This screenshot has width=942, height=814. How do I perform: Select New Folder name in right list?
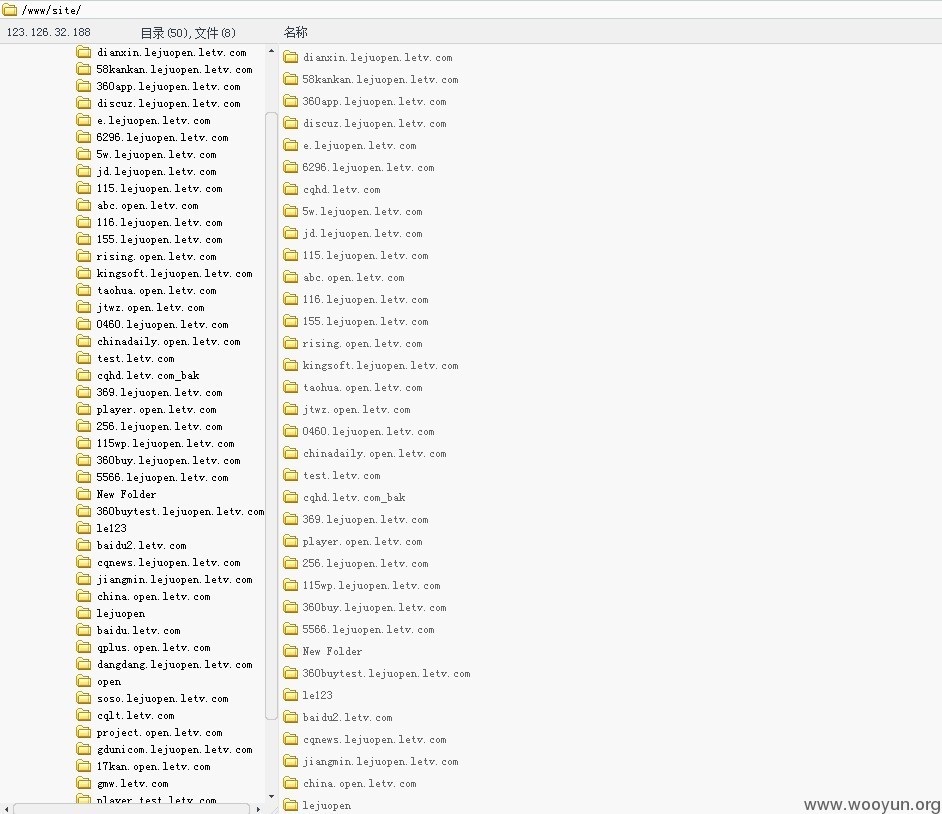[x=332, y=651]
